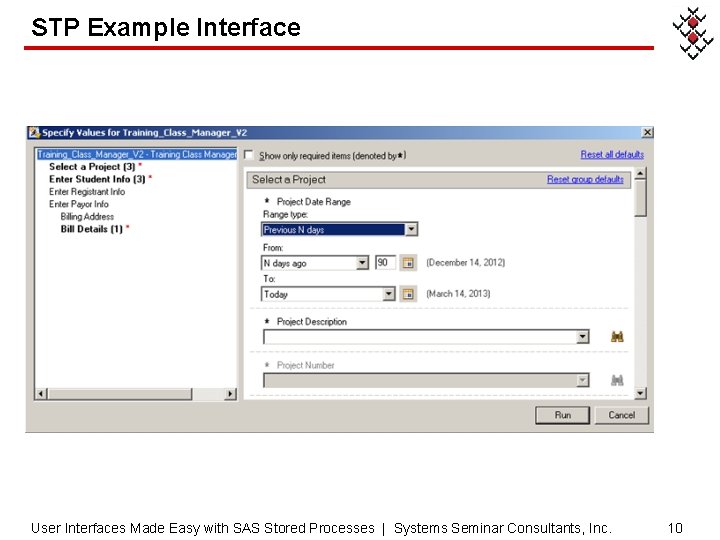
Task: Click the greyed binoculars icon for Project Number
Action: 617,380
